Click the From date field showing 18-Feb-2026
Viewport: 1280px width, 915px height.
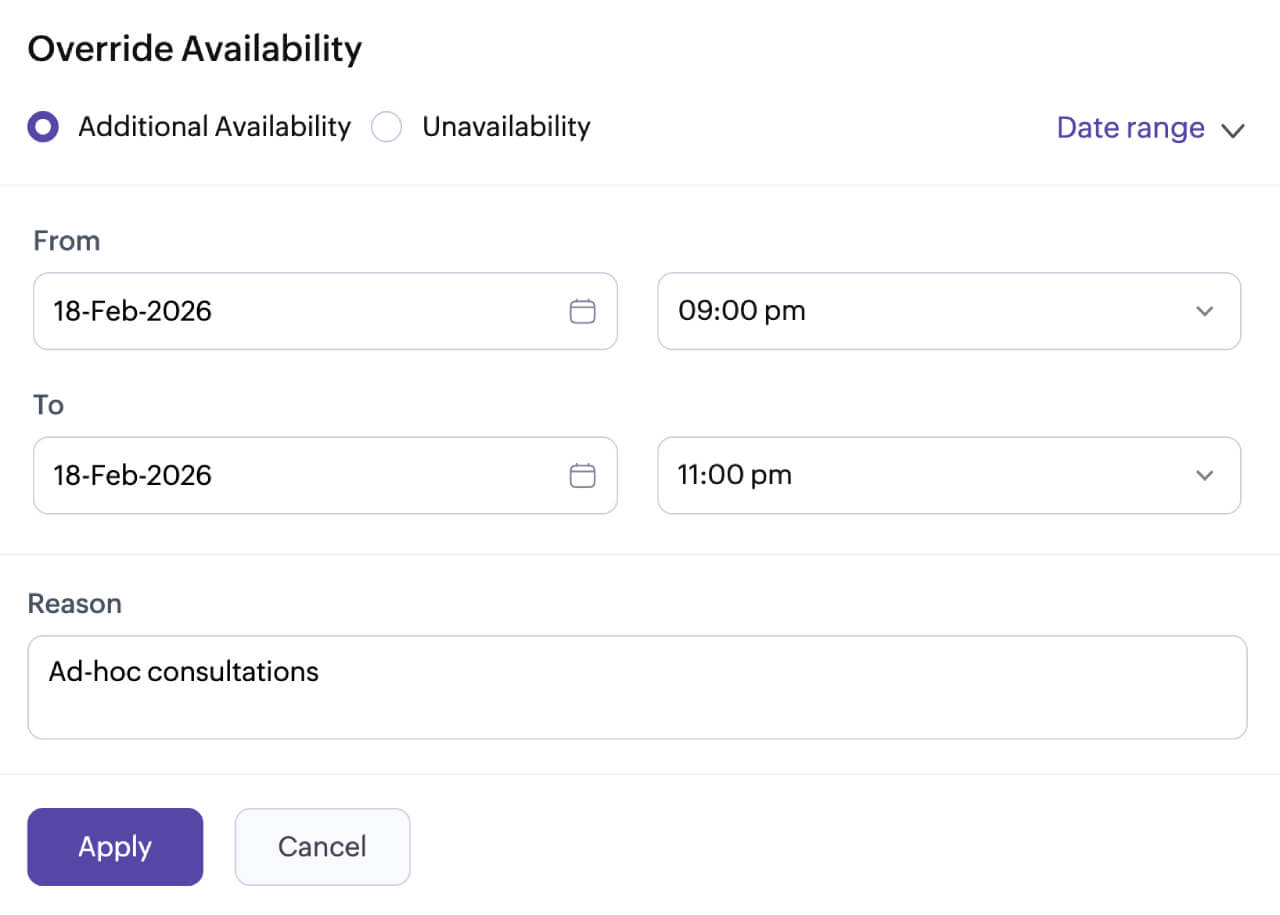click(x=300, y=311)
